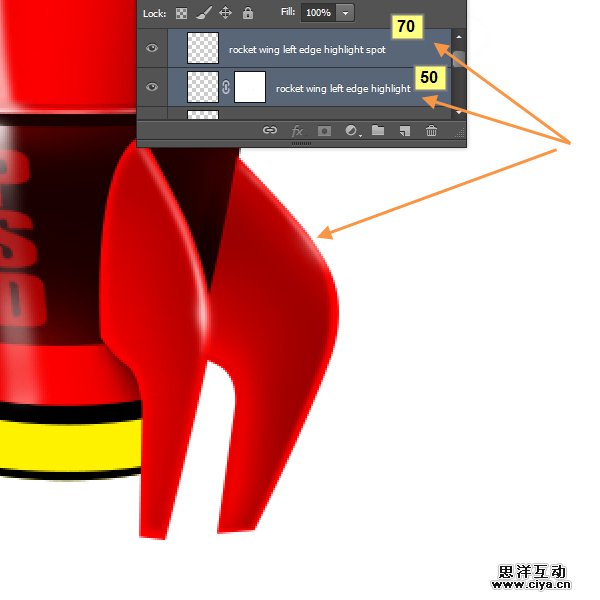The image size is (600, 600).
Task: Create a new layer icon
Action: [405, 131]
